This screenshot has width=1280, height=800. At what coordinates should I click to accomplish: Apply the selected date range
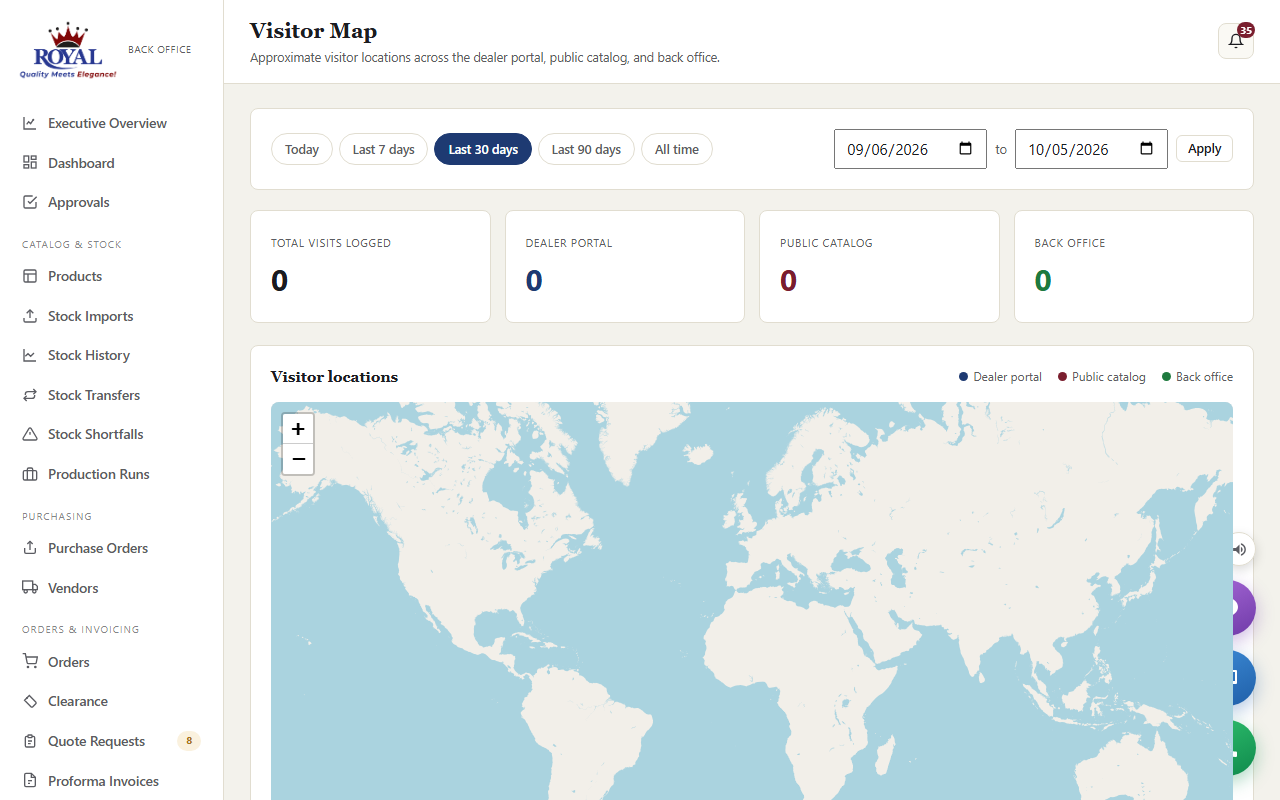click(1204, 149)
